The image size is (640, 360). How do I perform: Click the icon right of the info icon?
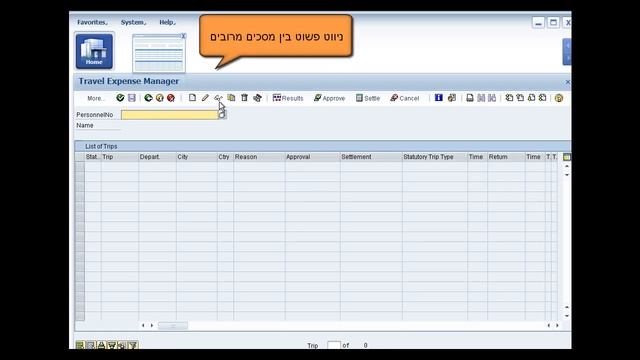(452, 98)
